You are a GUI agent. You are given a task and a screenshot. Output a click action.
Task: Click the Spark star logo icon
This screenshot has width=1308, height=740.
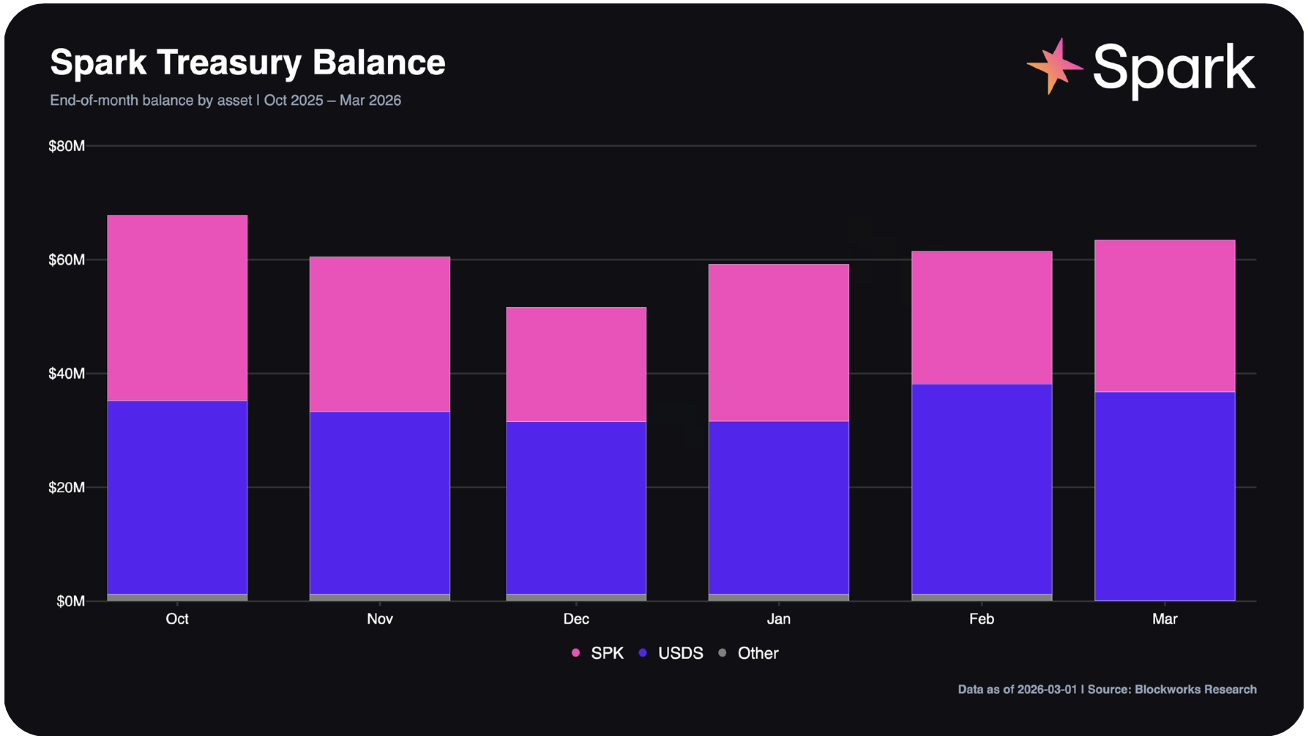click(x=1055, y=66)
